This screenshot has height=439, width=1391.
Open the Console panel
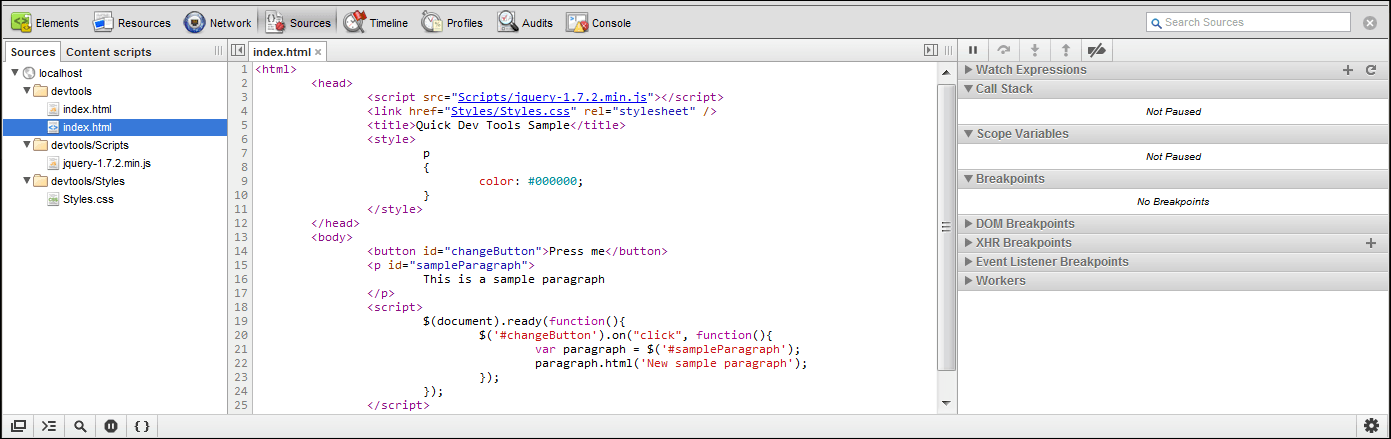coord(599,22)
